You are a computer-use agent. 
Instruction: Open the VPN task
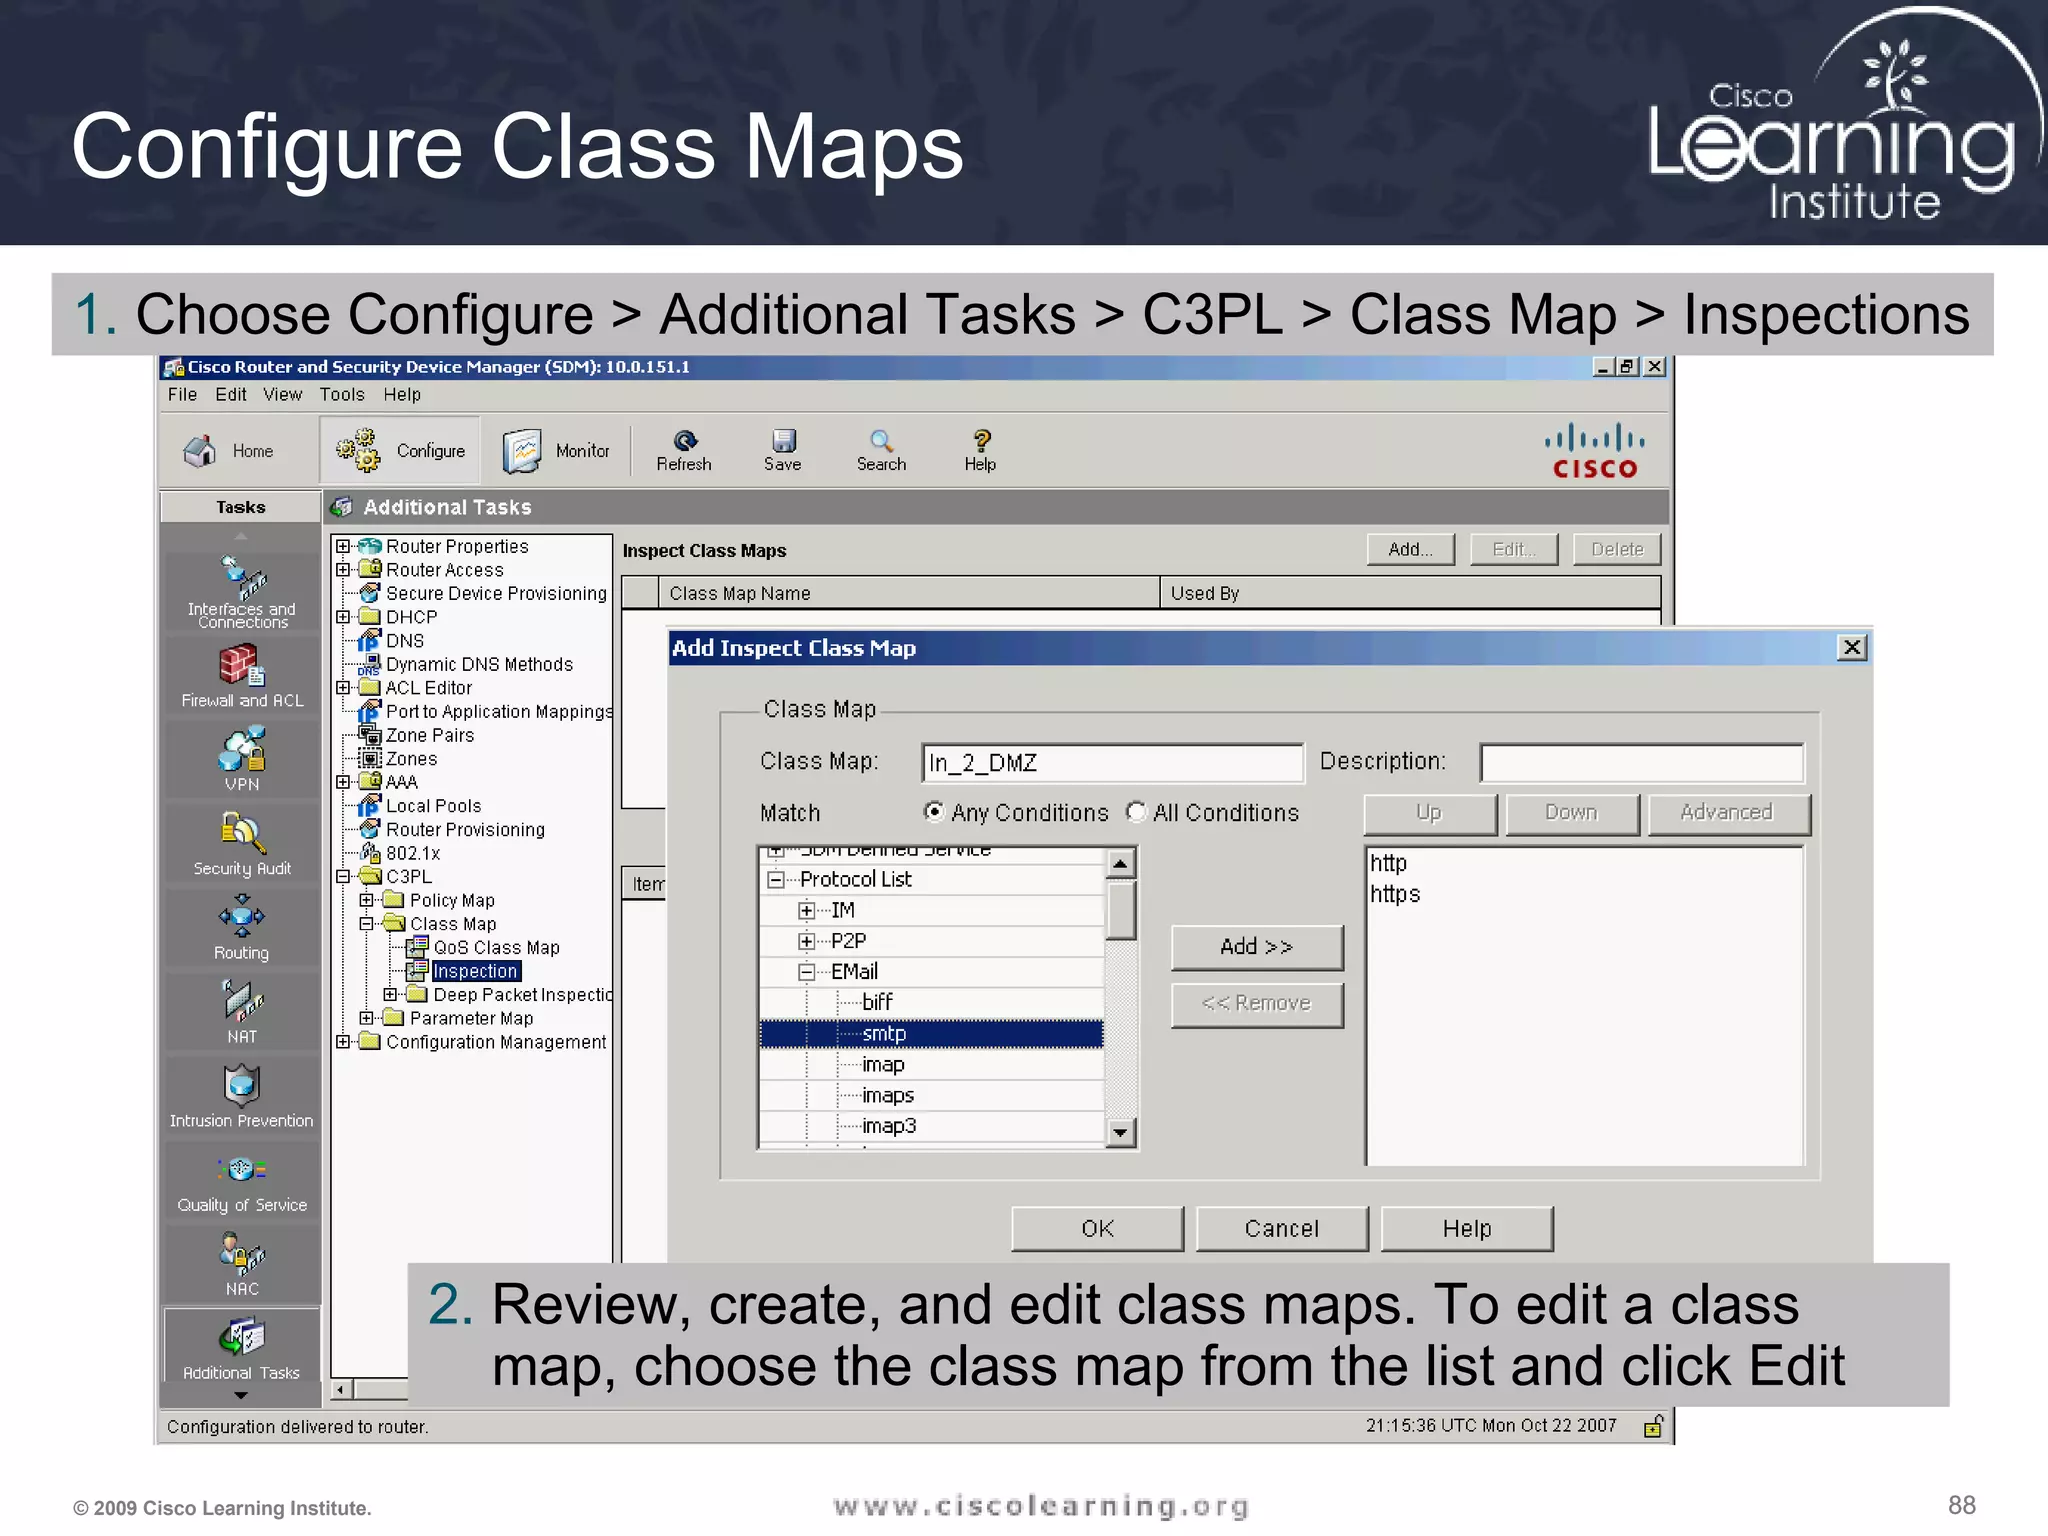[x=241, y=760]
